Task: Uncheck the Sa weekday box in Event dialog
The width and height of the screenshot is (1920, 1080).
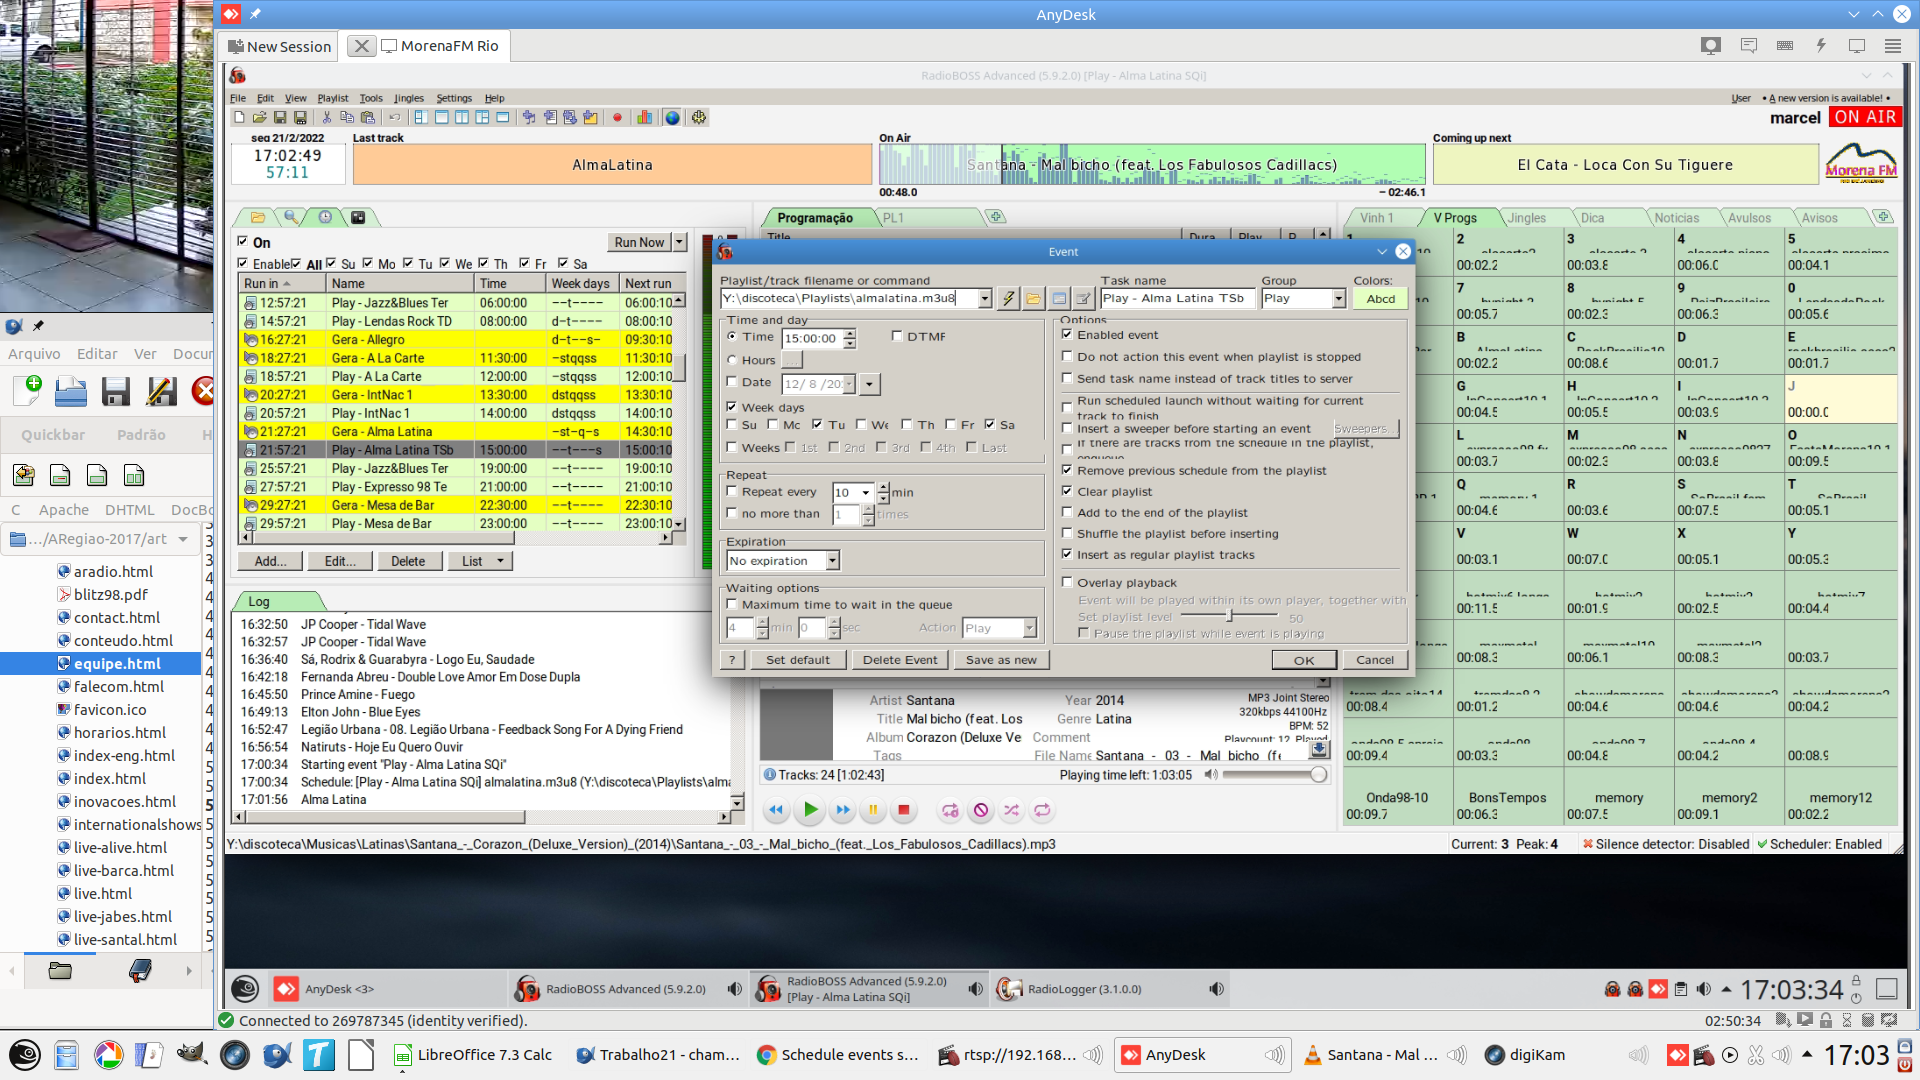Action: 990,424
